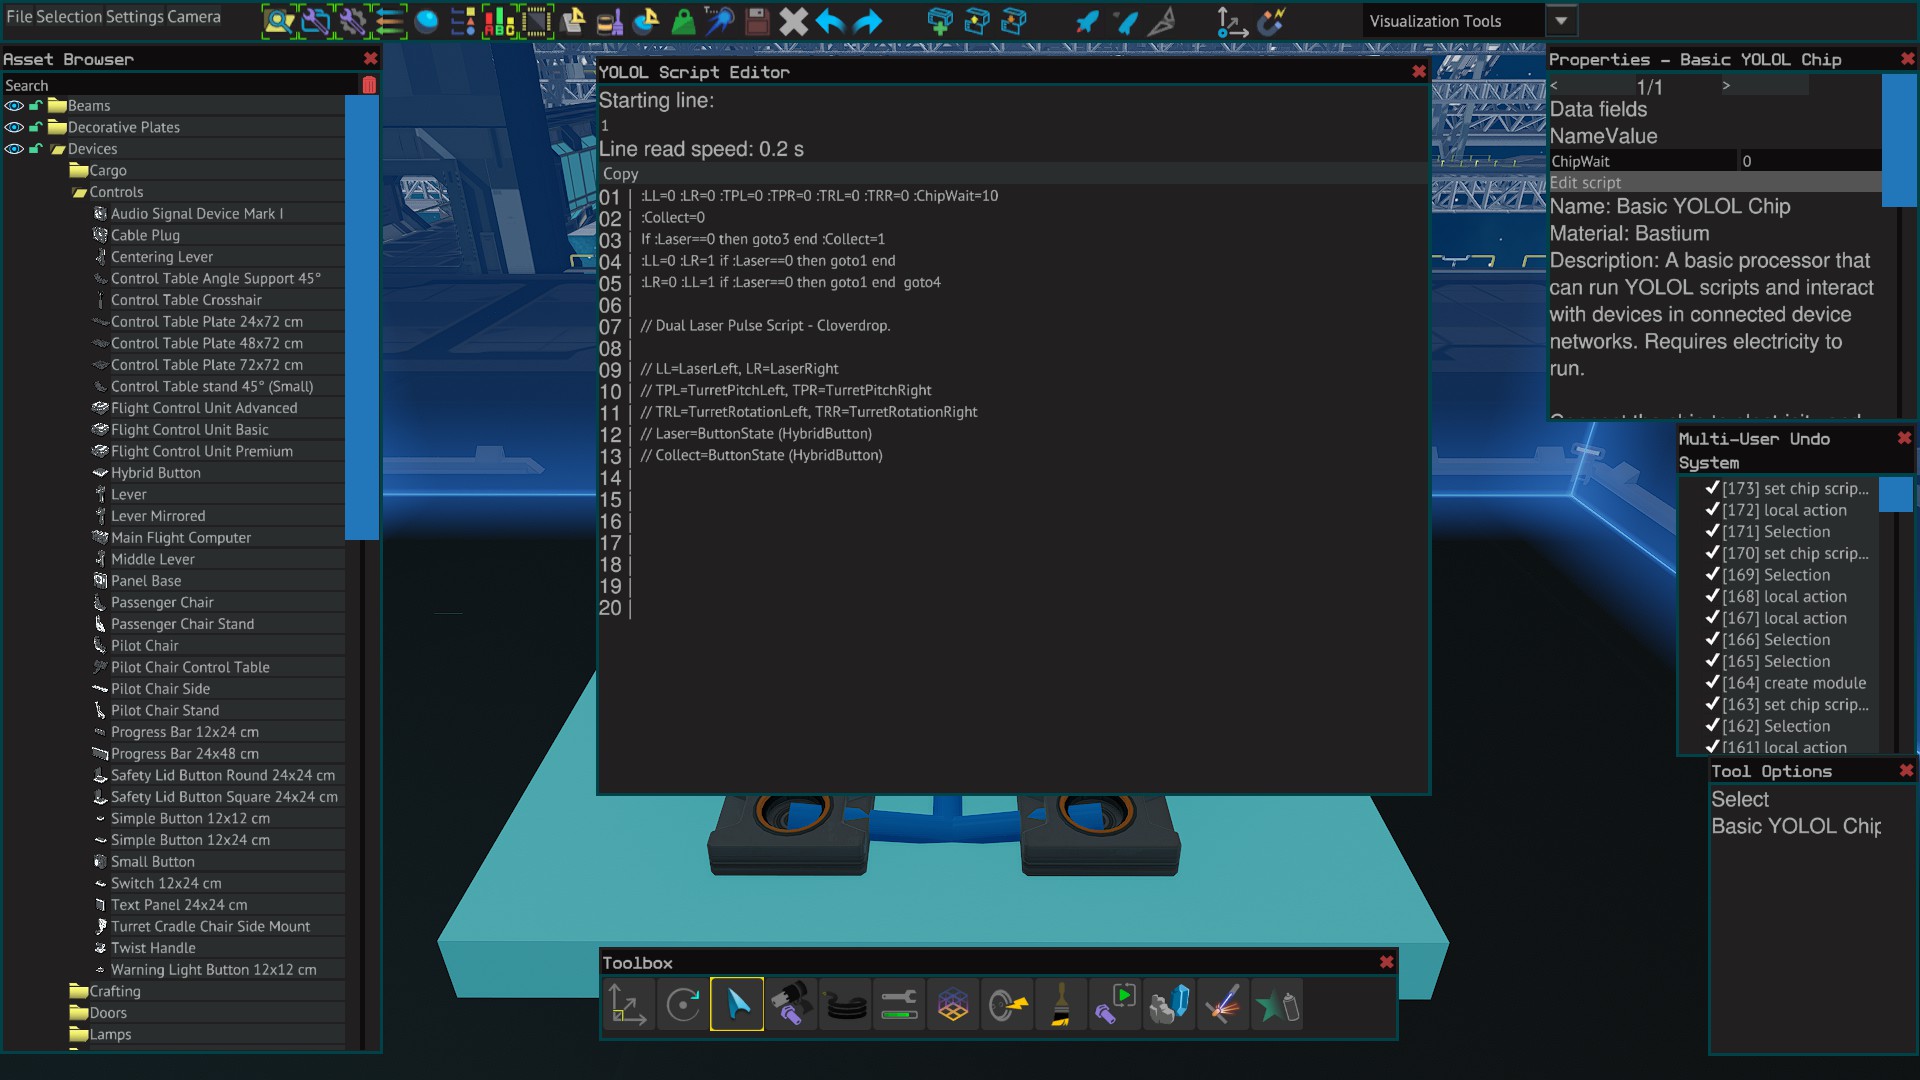Toggle visibility eye for Beams folder
The image size is (1920, 1080).
coord(14,106)
